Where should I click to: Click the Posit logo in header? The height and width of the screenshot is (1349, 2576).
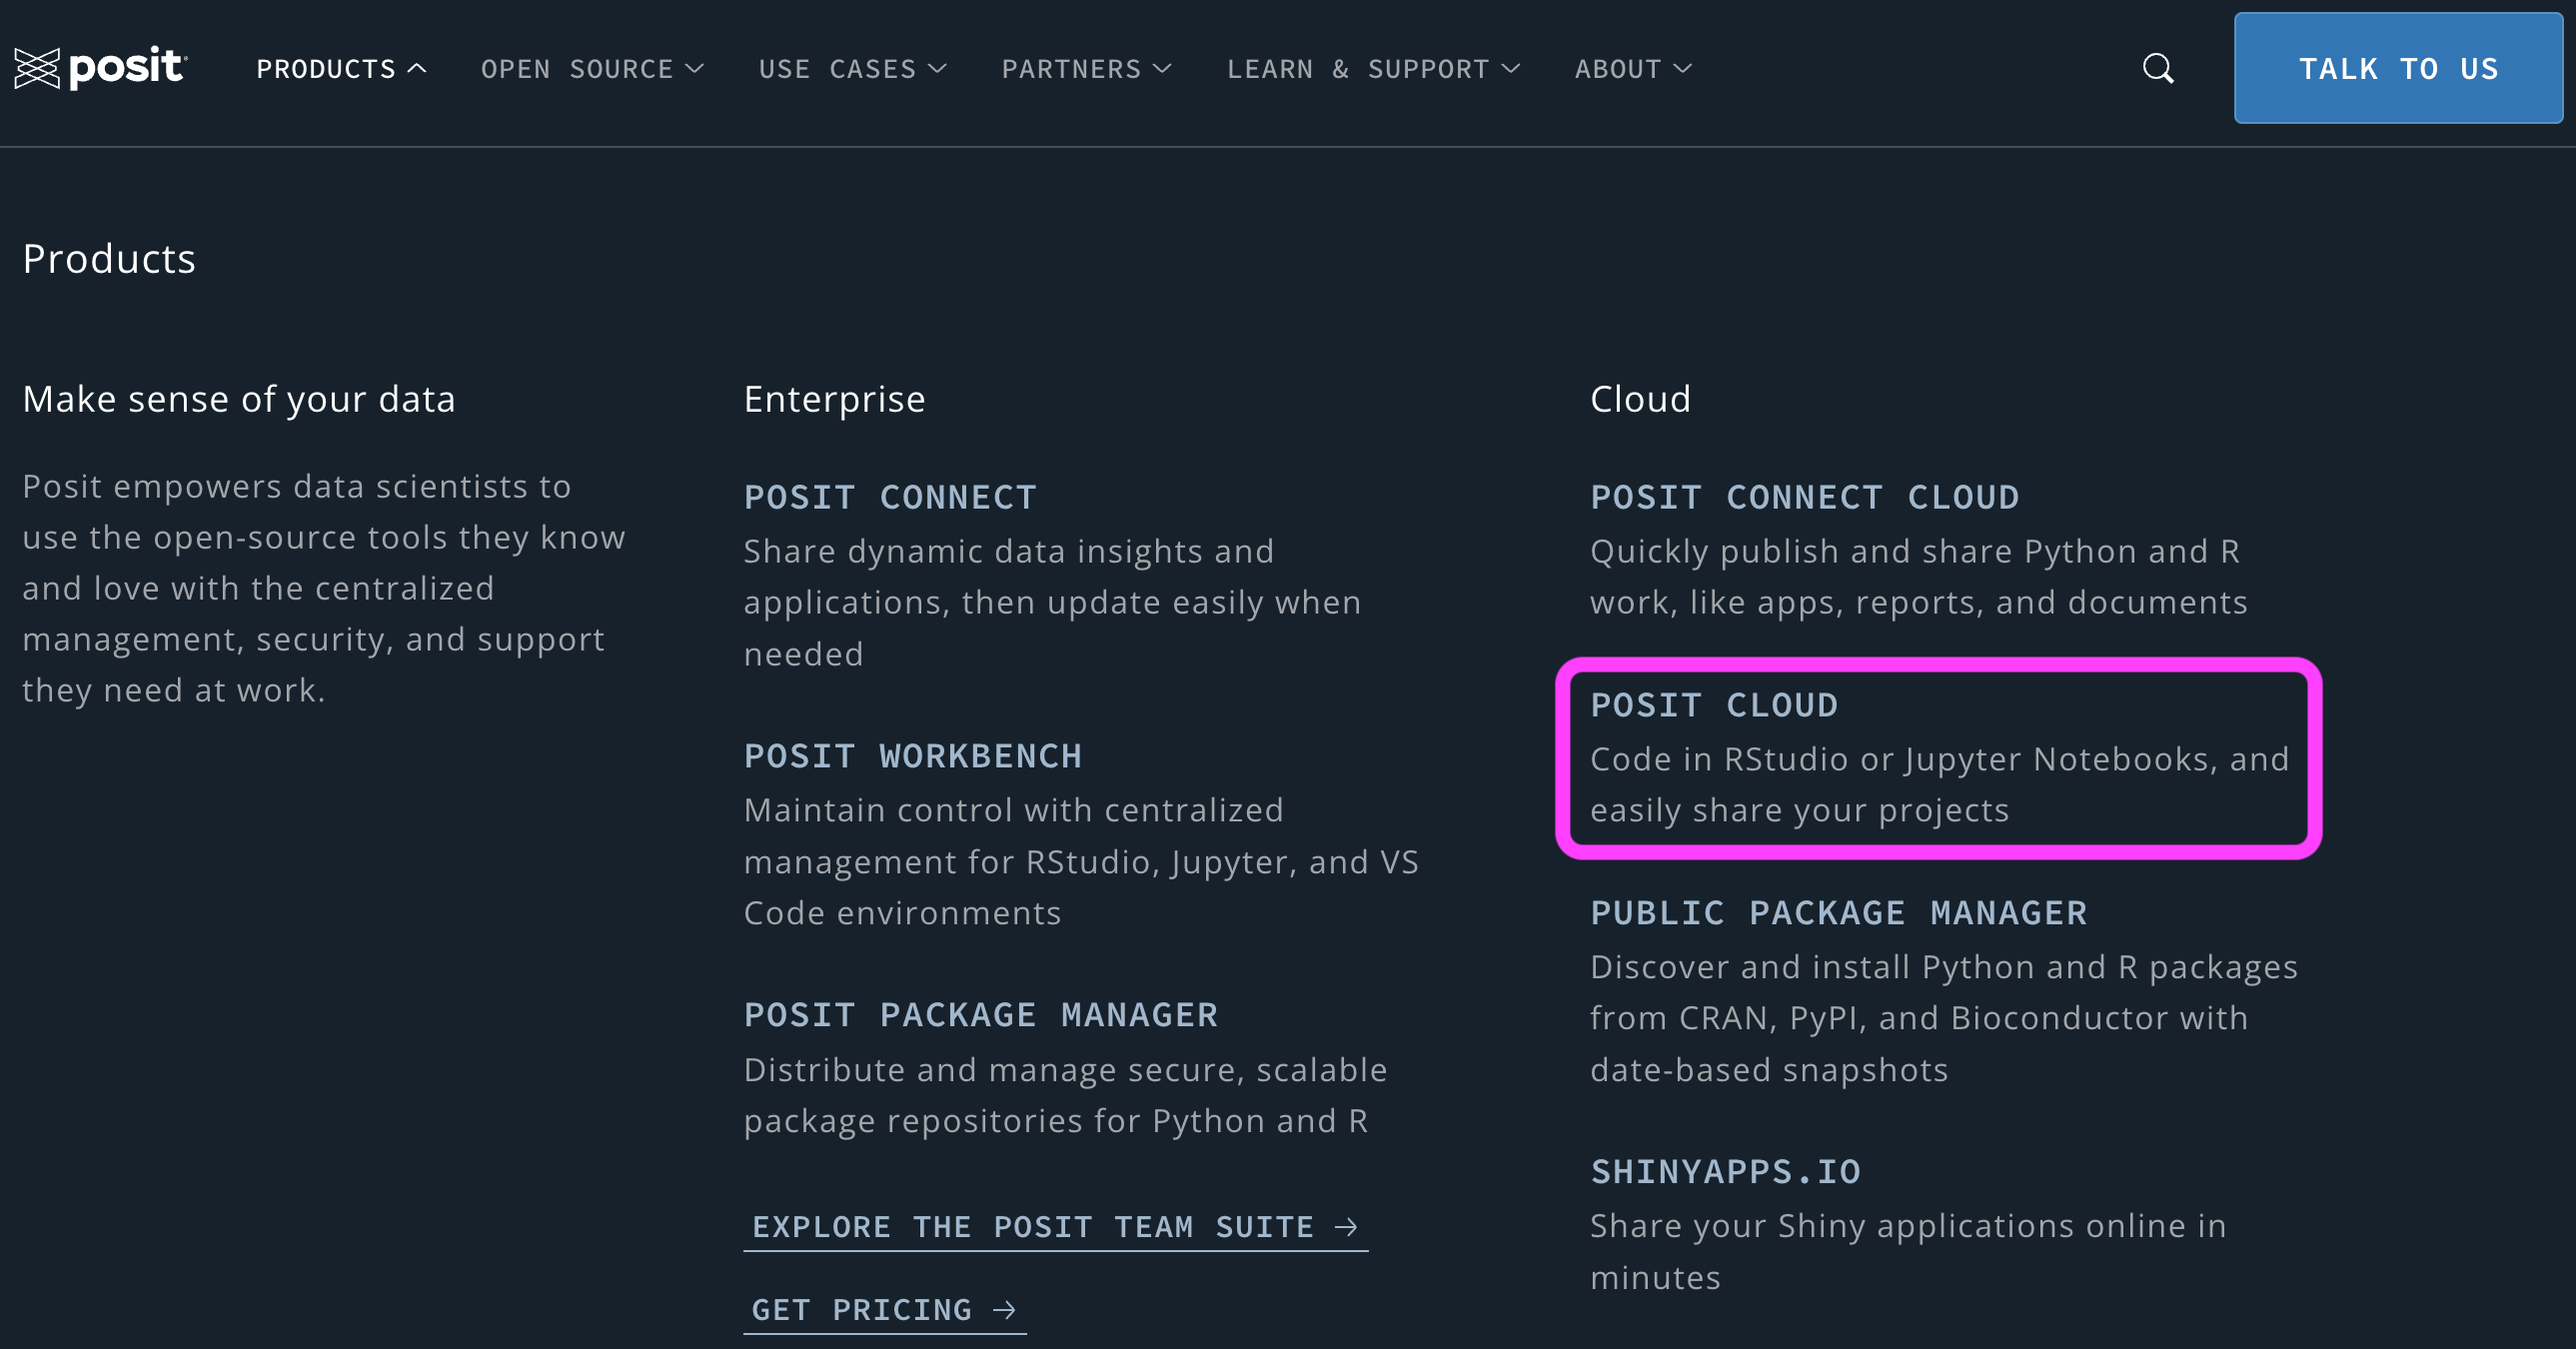point(101,68)
